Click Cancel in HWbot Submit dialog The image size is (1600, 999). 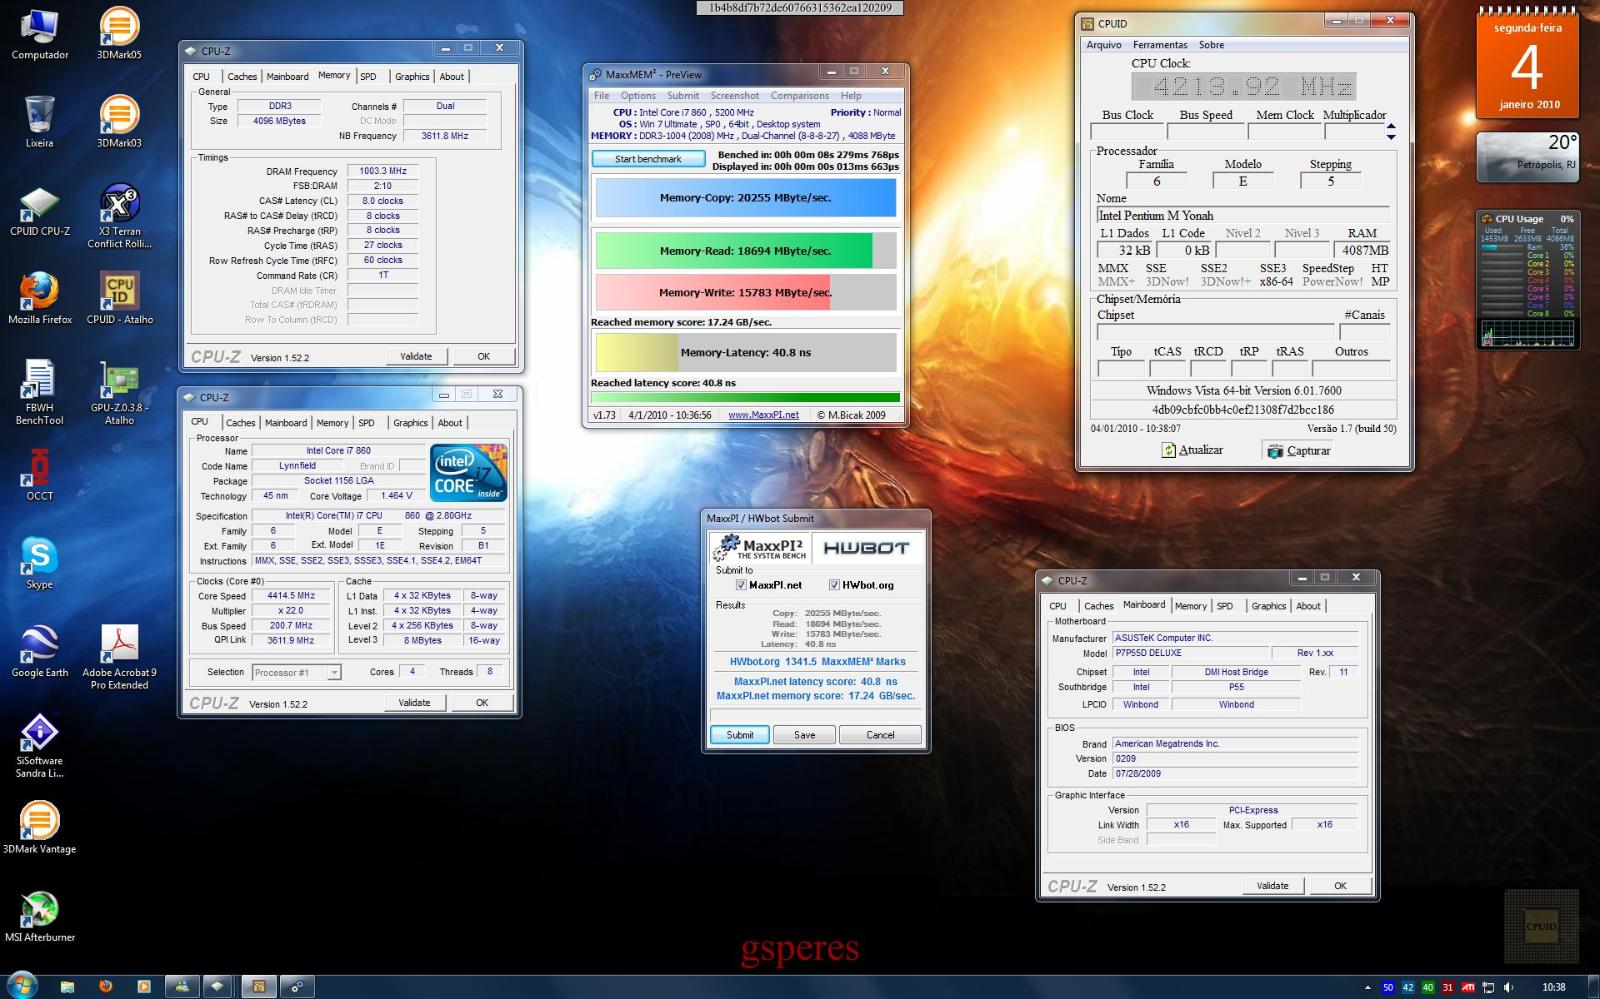coord(880,735)
